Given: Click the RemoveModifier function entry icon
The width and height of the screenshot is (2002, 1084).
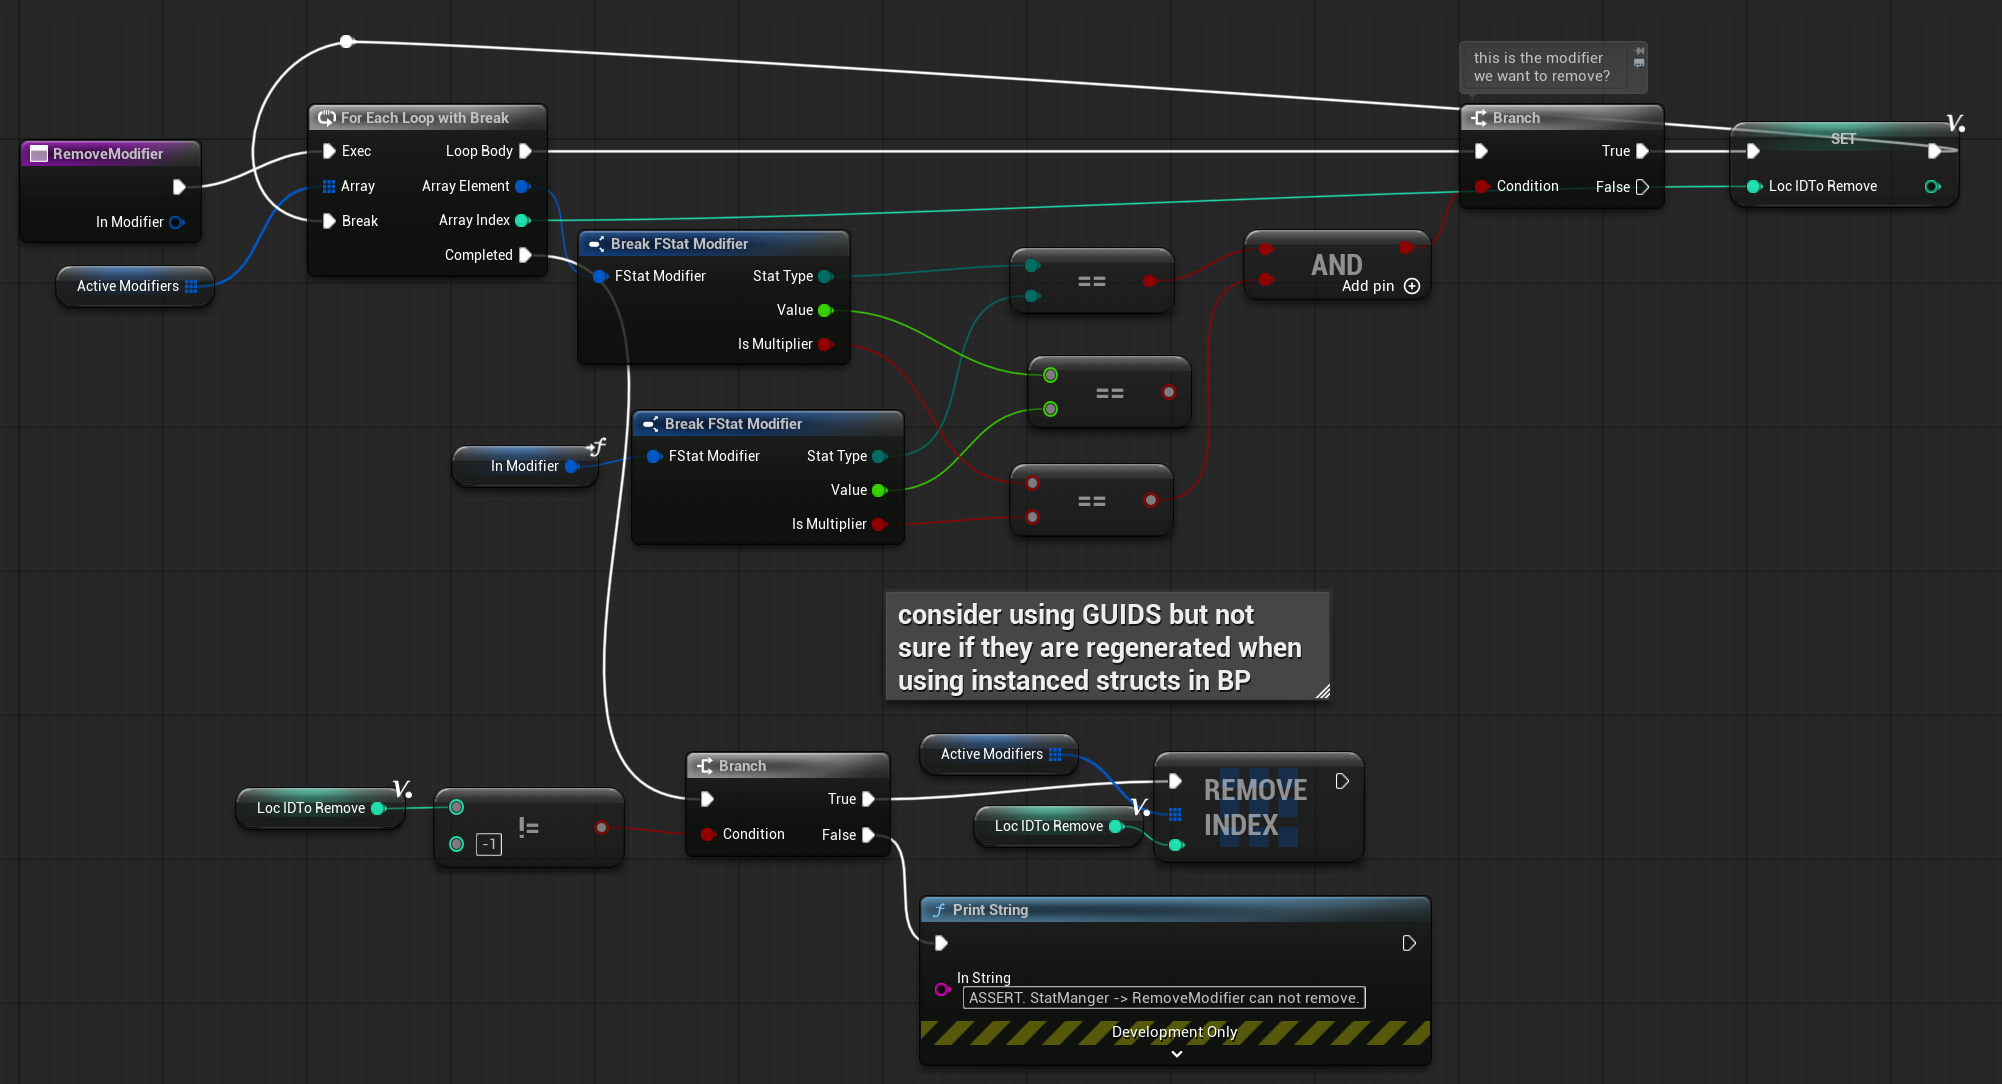Looking at the screenshot, I should (39, 153).
